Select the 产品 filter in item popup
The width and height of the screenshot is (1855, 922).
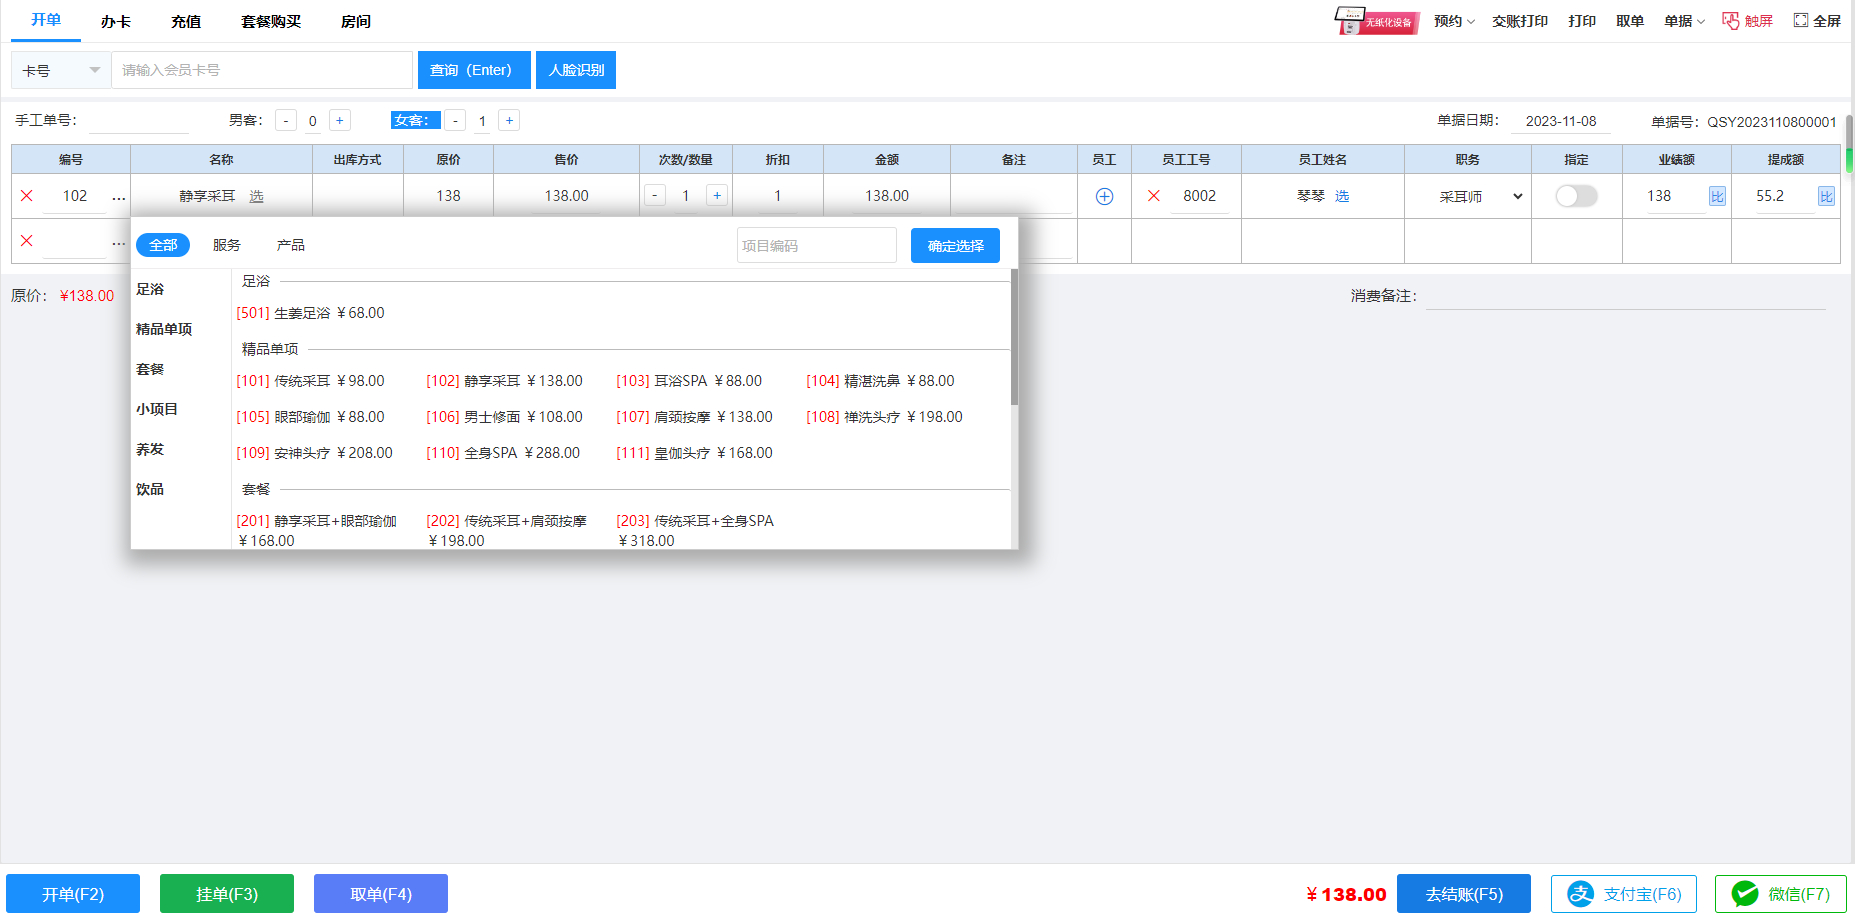point(291,245)
